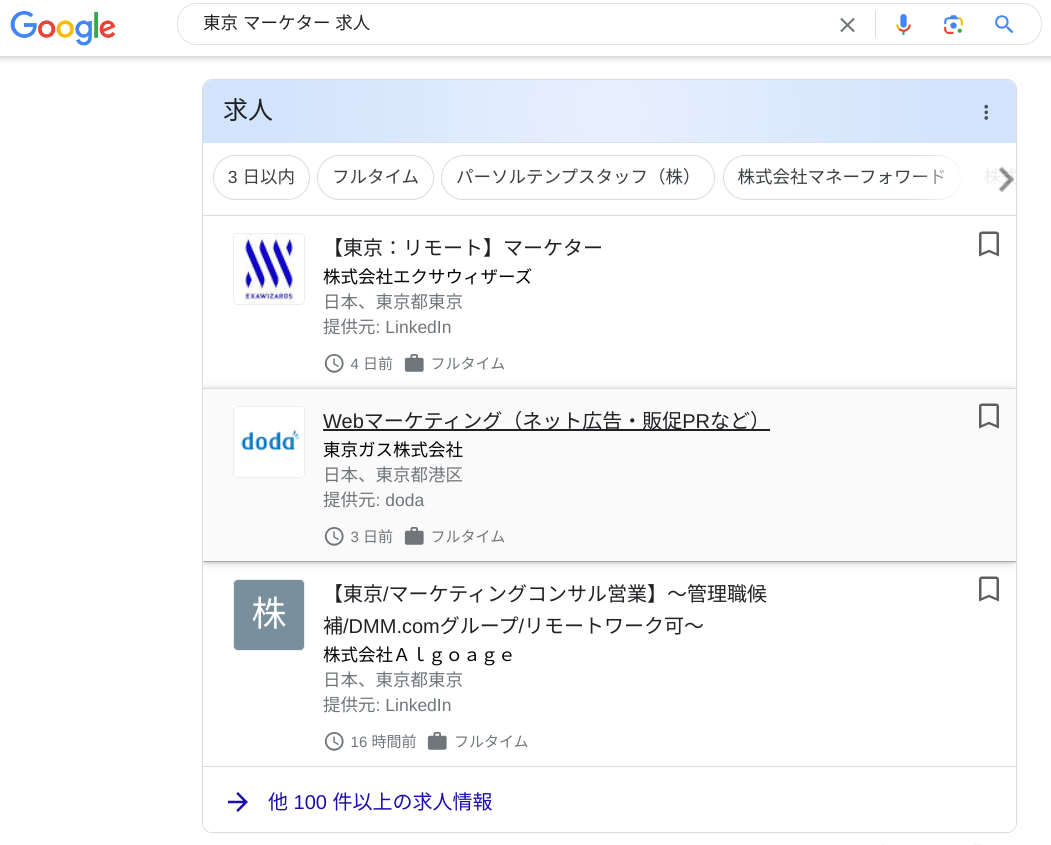Open 【東京/マーケティングコンサル営業】job listing
The image size is (1051, 845).
tap(545, 610)
